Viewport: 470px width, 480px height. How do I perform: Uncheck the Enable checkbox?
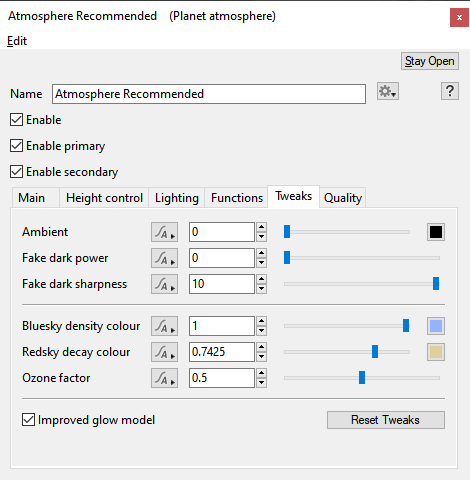16,120
